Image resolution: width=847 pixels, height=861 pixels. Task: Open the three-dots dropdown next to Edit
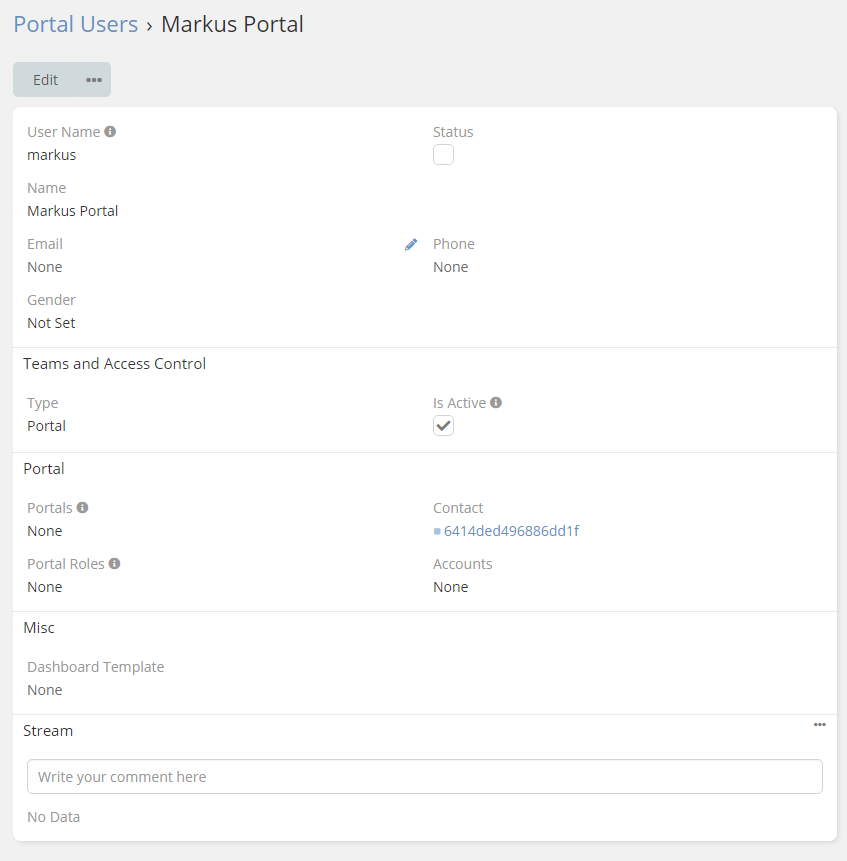pyautogui.click(x=94, y=80)
